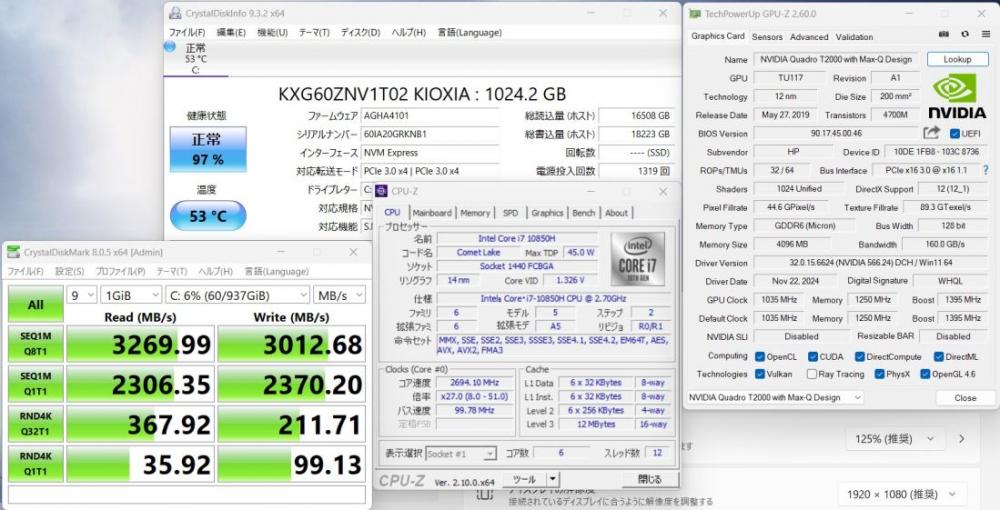This screenshot has height=510, width=1000.
Task: Open the drive selector C: 6% (60/937GiB)
Action: [x=237, y=295]
